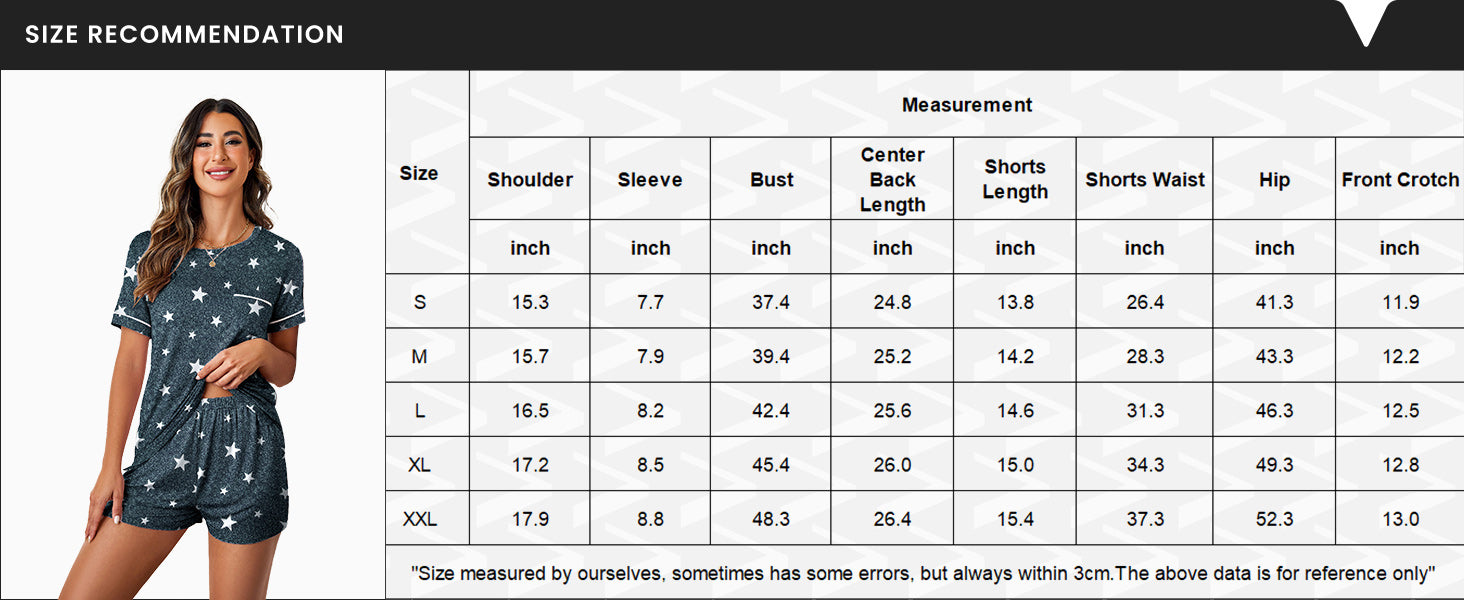The width and height of the screenshot is (1464, 600).
Task: Select the S size row label
Action: (420, 302)
